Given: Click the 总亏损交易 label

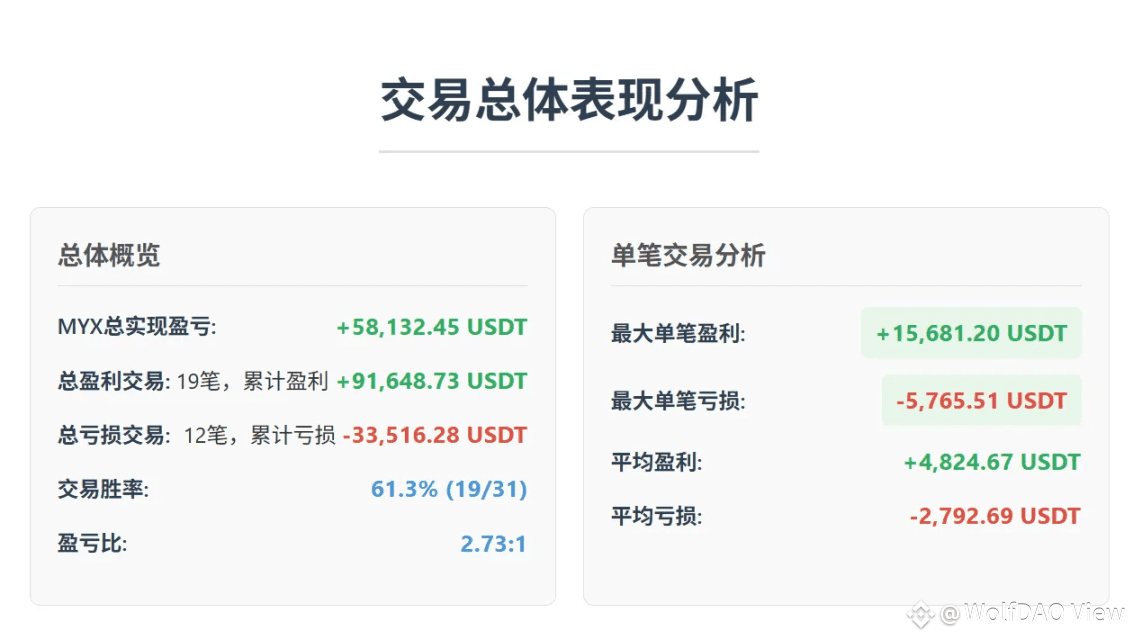Looking at the screenshot, I should coord(114,435).
